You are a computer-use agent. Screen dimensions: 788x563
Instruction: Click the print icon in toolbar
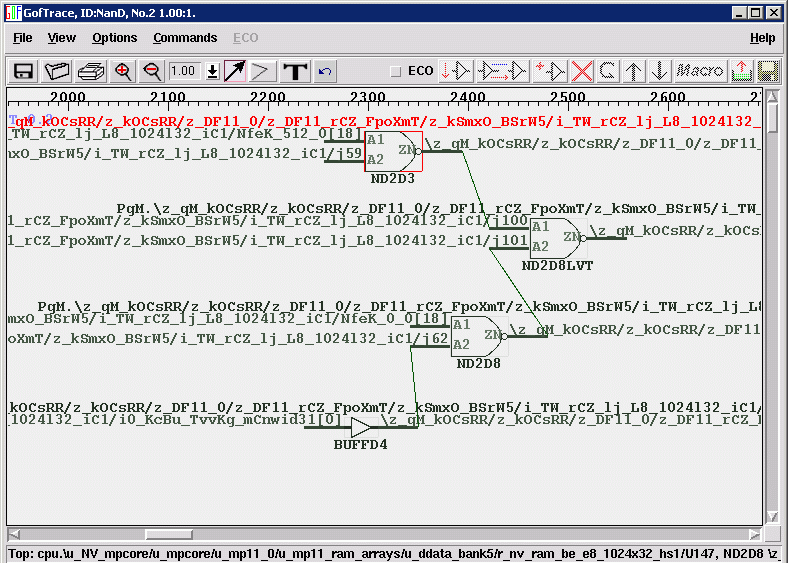[x=91, y=71]
